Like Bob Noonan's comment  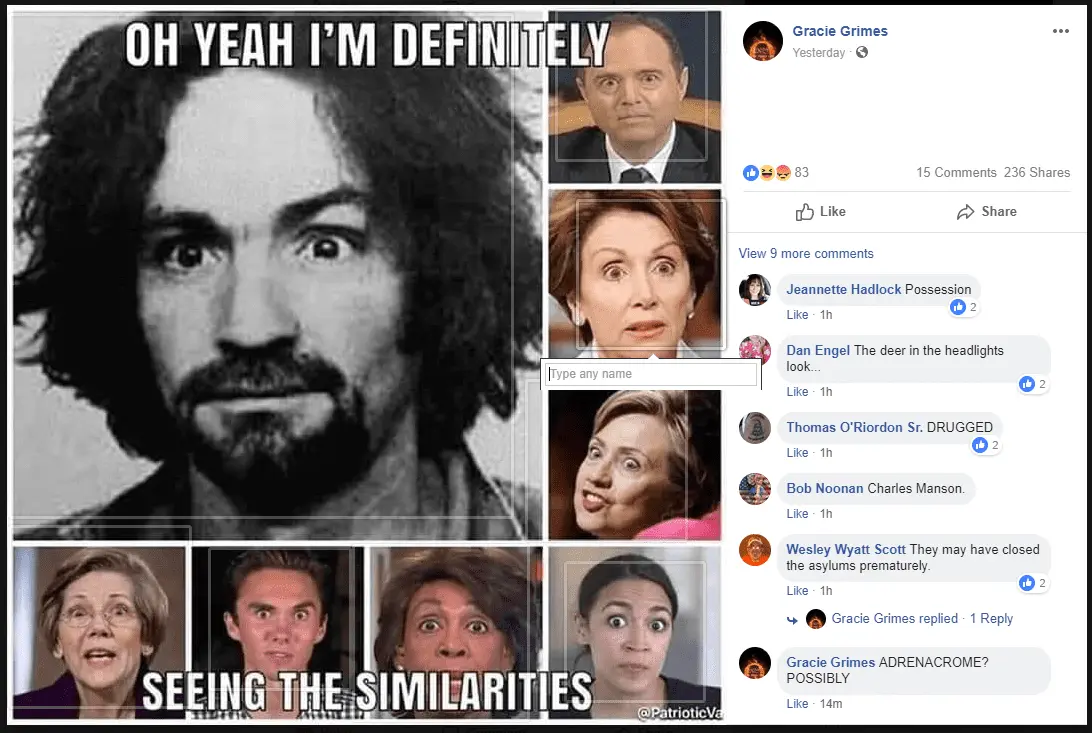click(x=797, y=514)
